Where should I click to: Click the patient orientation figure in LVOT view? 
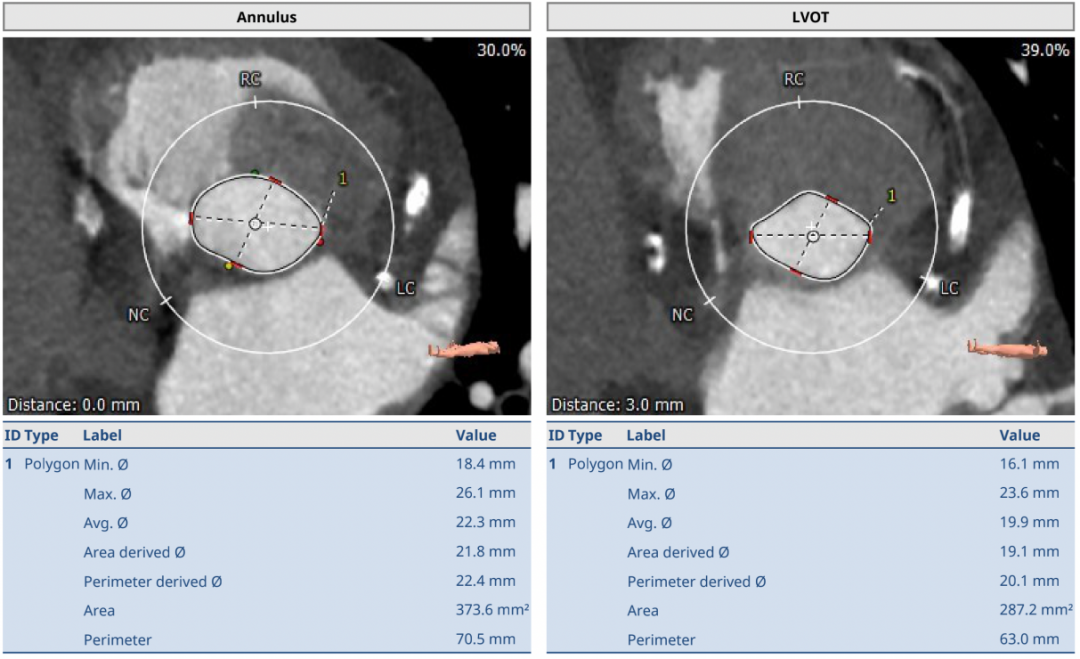(1006, 348)
